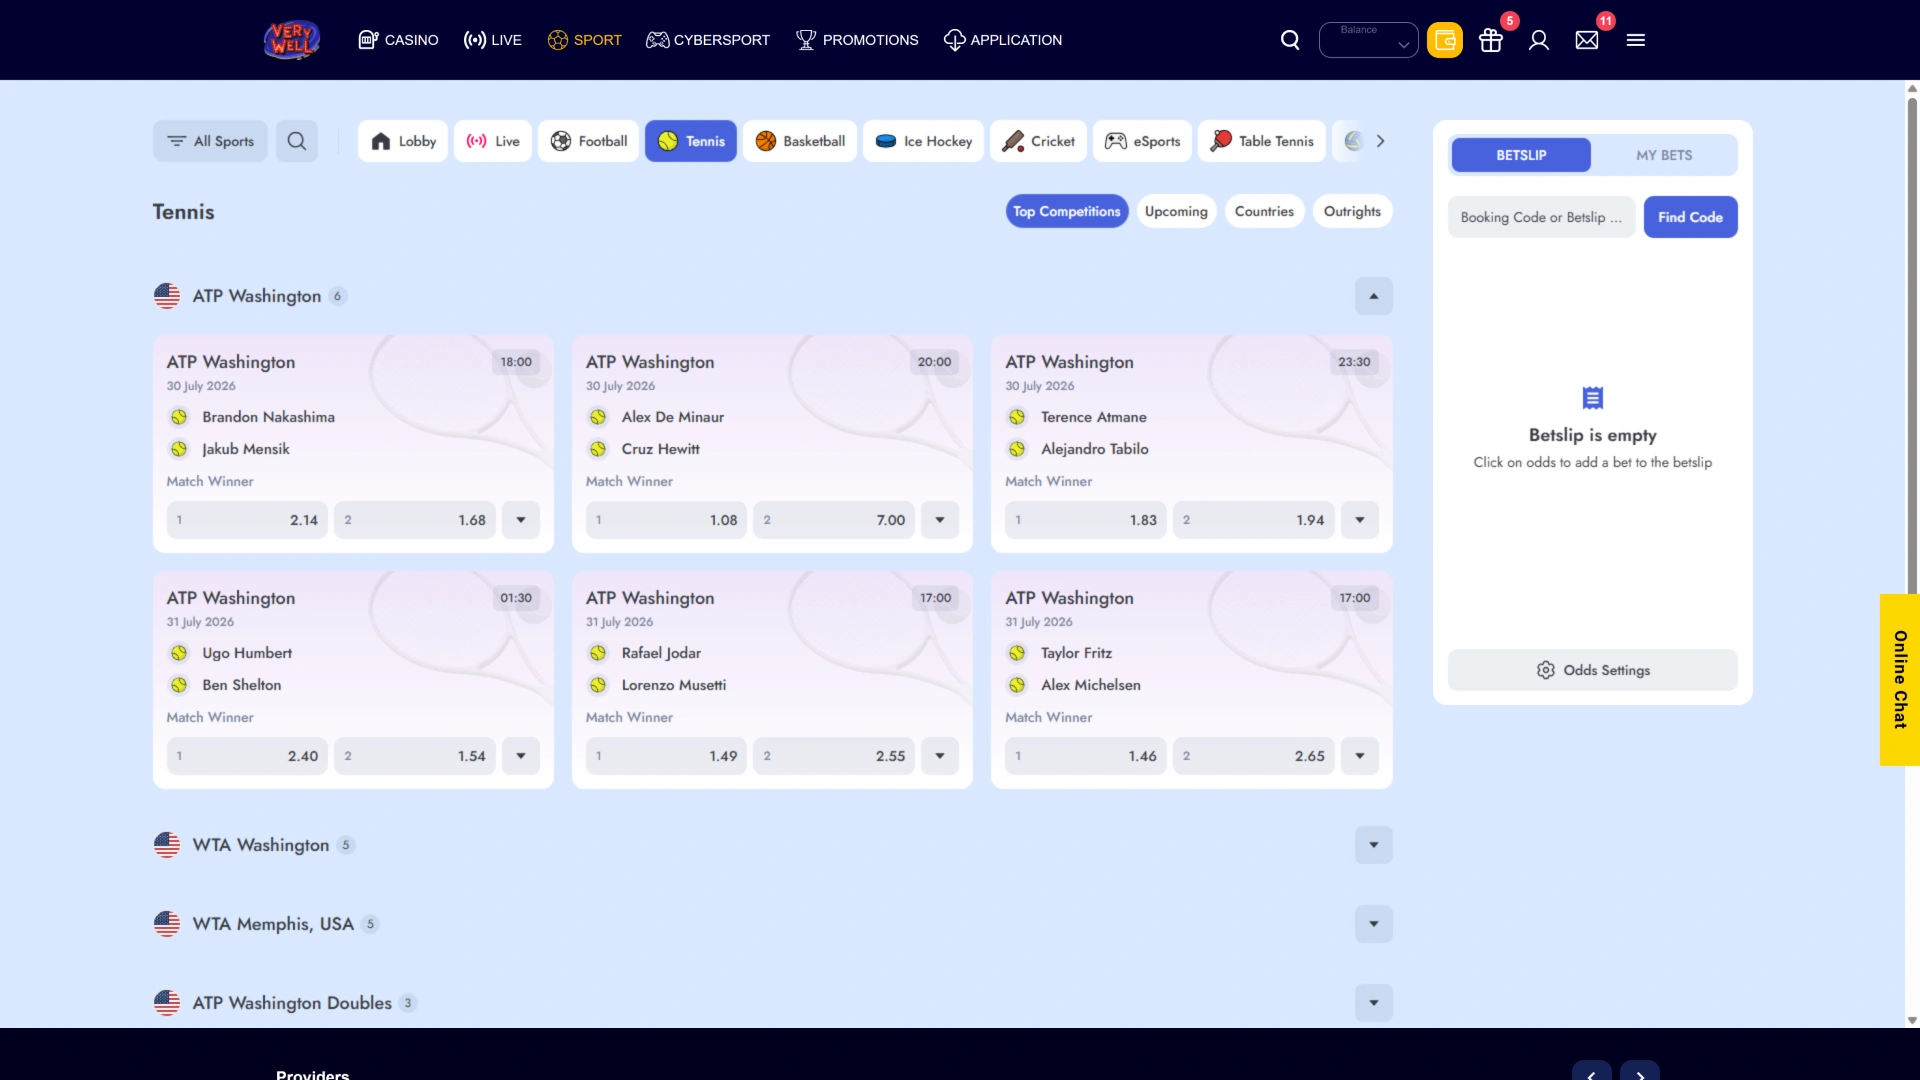
Task: Switch to the Lobby sports tab
Action: pyautogui.click(x=403, y=141)
